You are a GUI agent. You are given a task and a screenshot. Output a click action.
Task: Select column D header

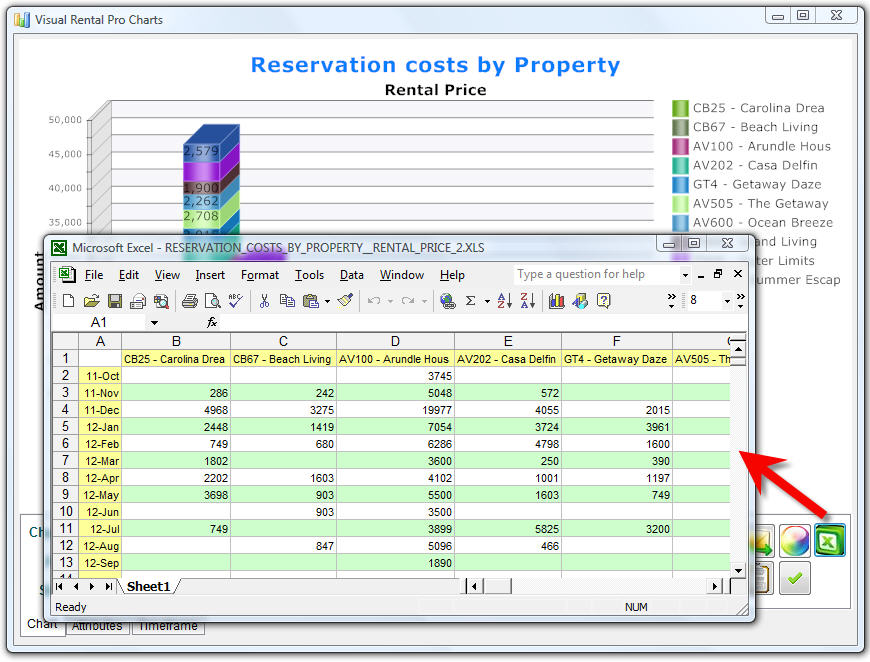pos(395,341)
